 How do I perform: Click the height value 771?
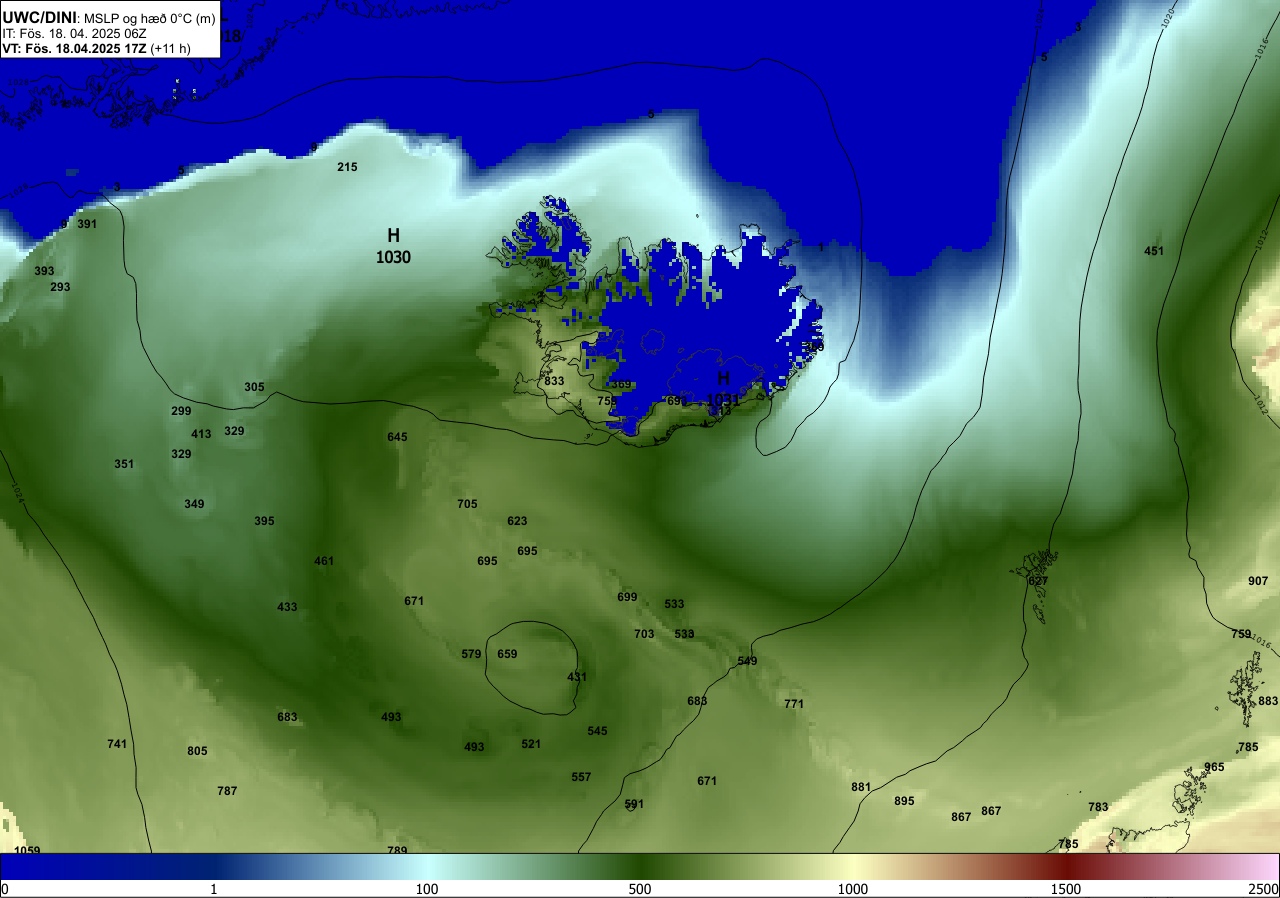(x=794, y=704)
